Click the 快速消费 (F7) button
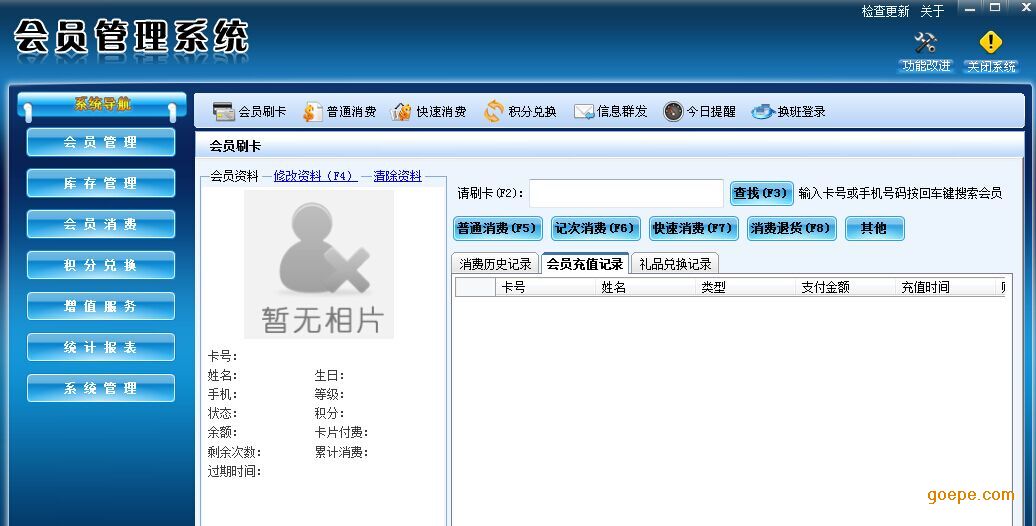This screenshot has width=1036, height=526. [x=693, y=228]
